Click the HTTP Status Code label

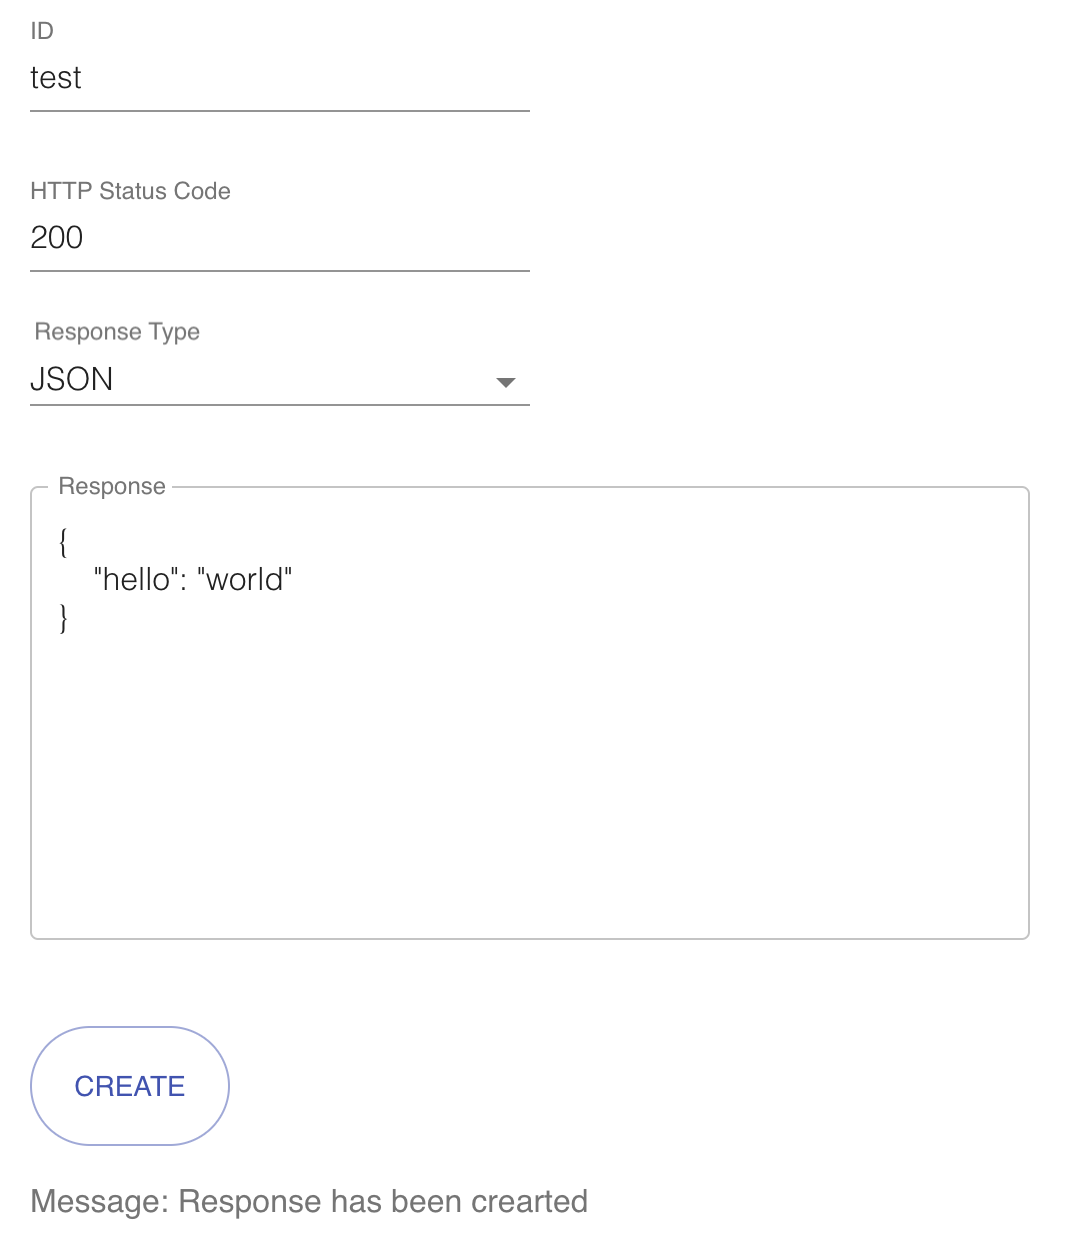(131, 191)
